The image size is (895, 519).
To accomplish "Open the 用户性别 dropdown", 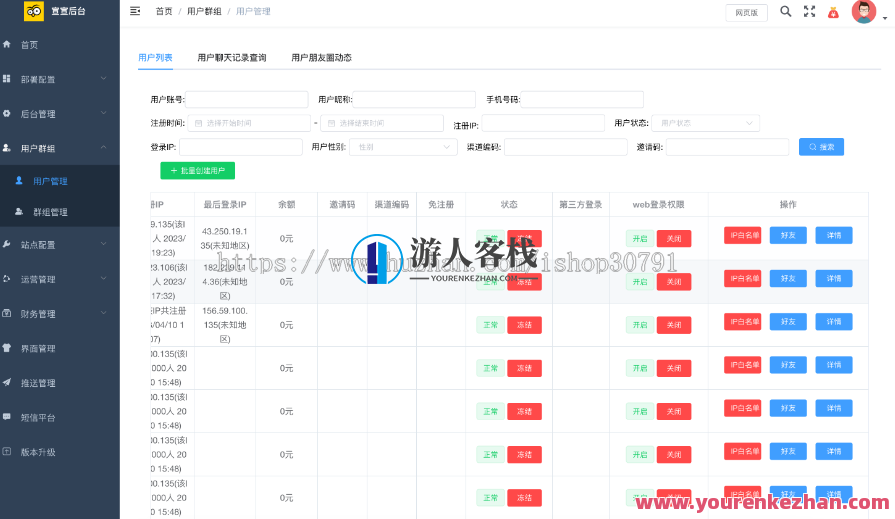I will [403, 147].
